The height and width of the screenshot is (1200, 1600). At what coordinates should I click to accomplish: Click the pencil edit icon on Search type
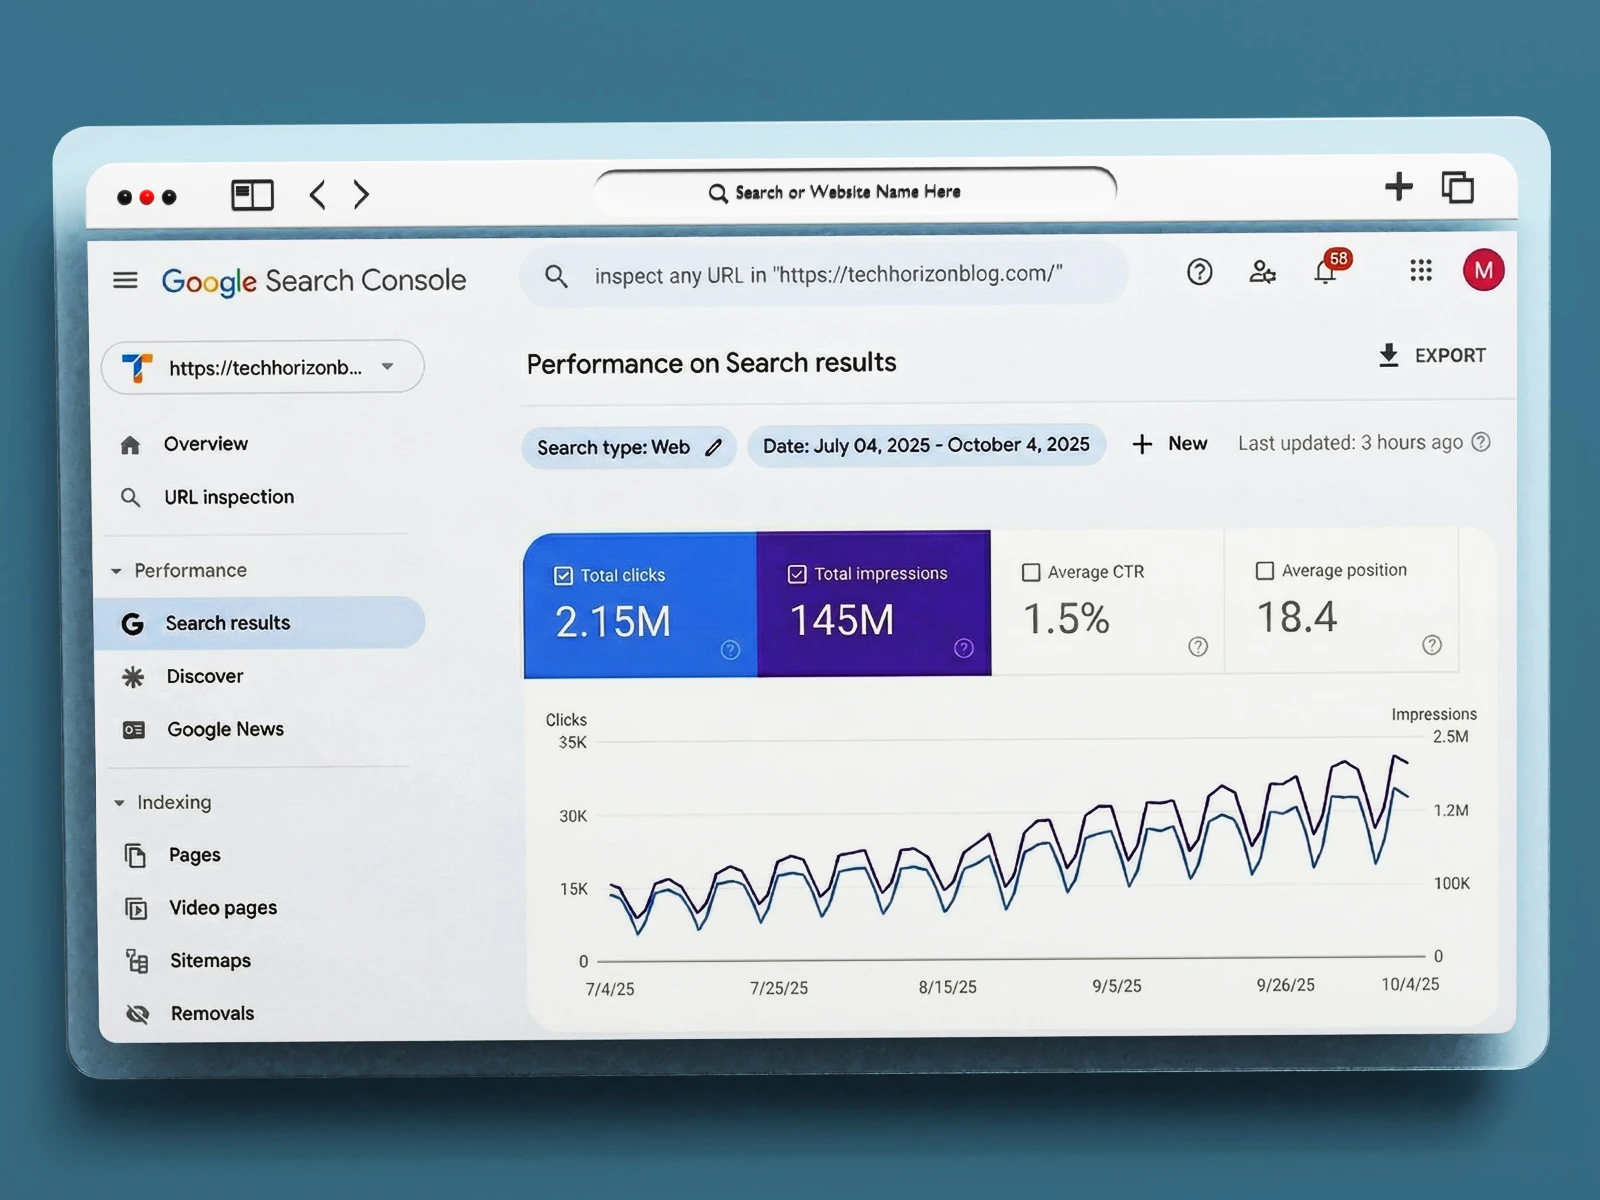[x=713, y=448]
